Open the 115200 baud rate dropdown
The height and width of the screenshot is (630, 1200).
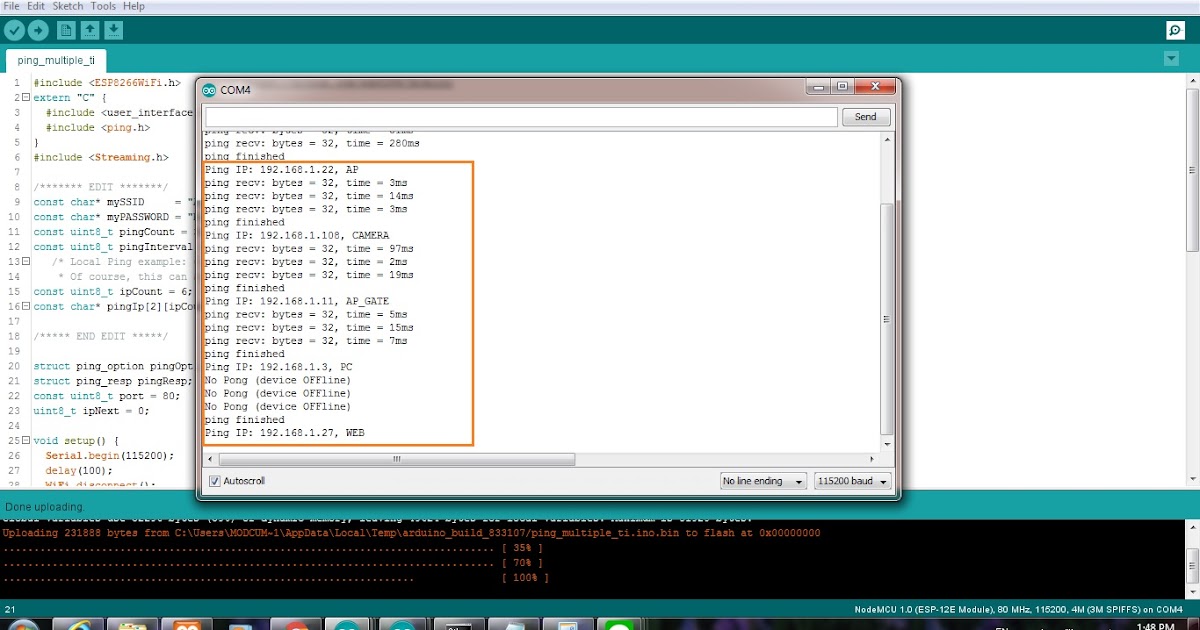tap(852, 481)
